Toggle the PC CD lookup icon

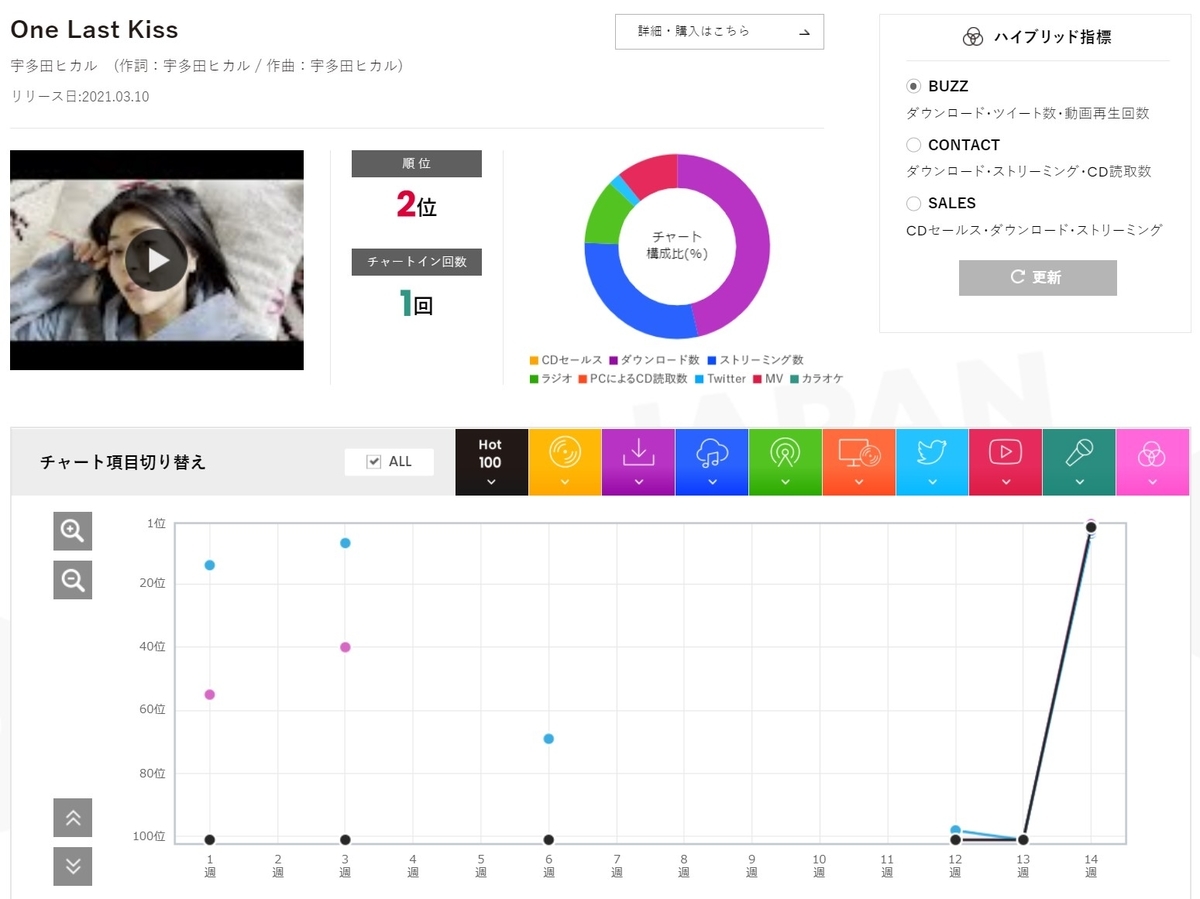click(859, 462)
